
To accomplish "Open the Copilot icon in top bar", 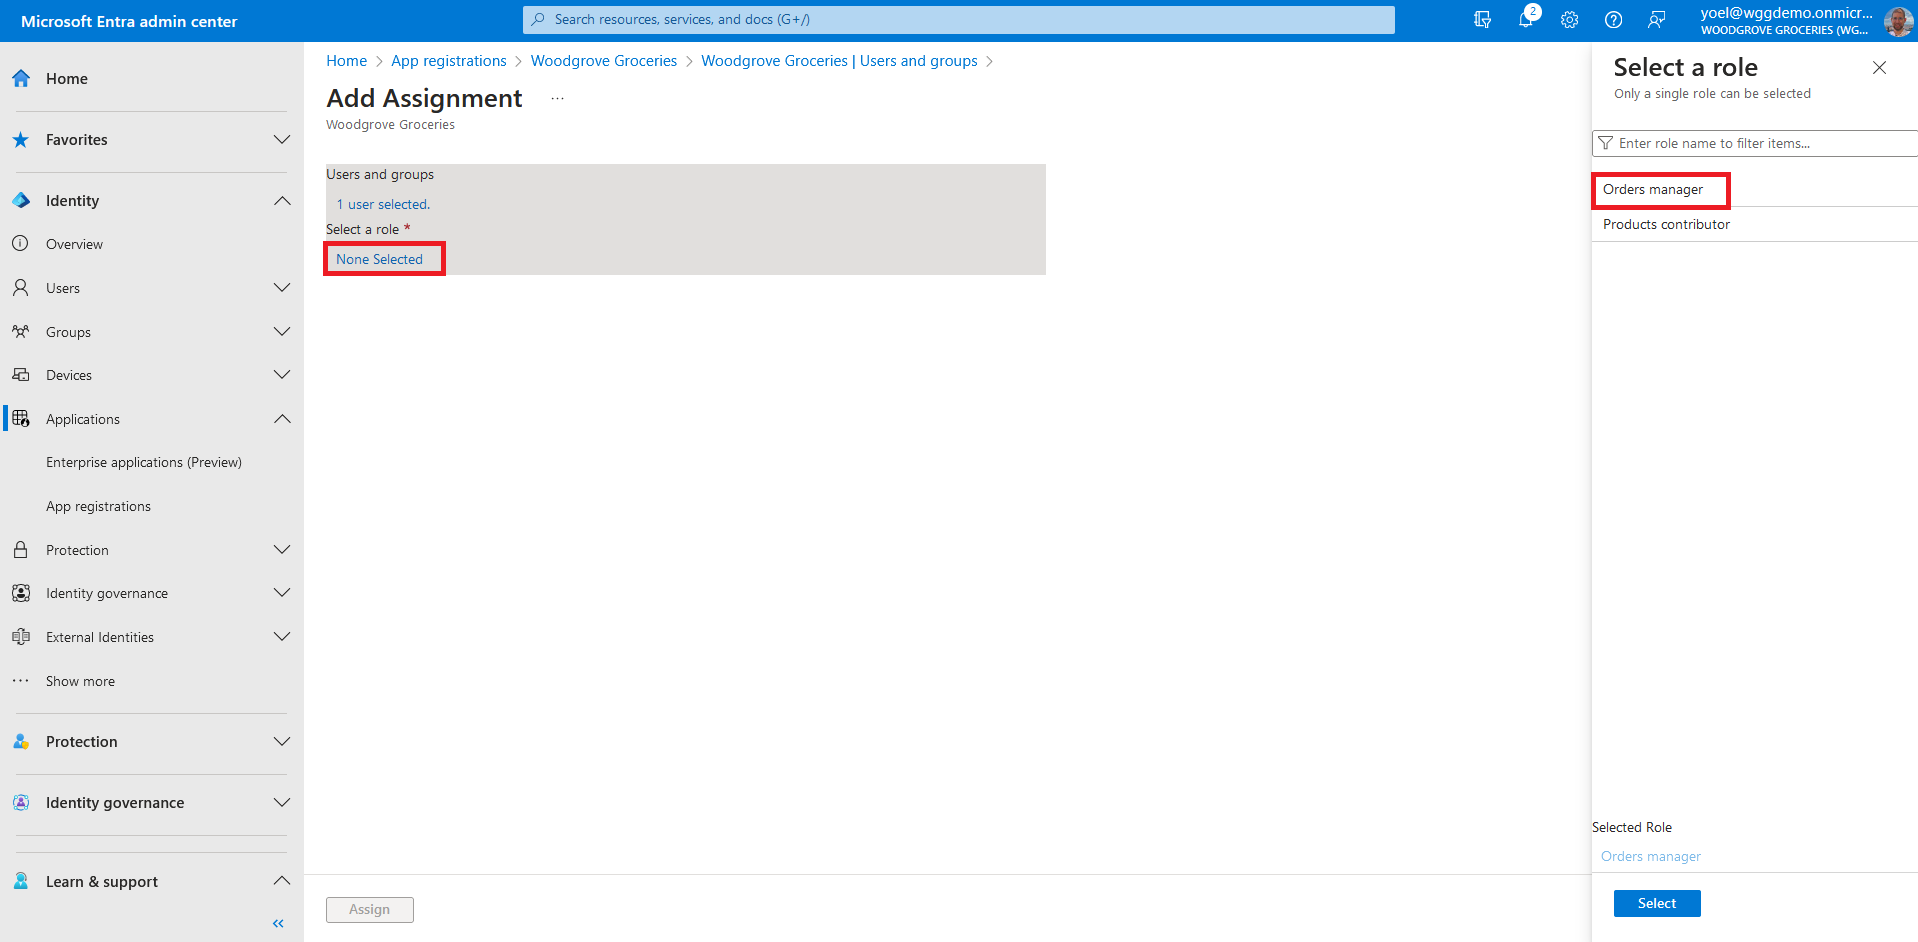I will [x=1482, y=20].
